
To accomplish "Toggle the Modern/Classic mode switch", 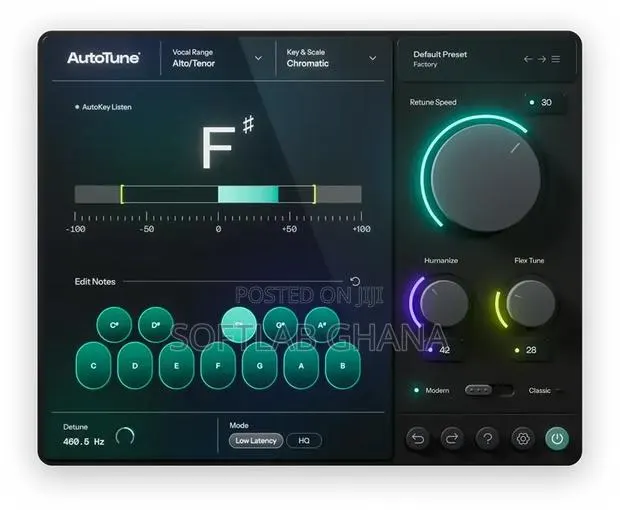I will [489, 391].
